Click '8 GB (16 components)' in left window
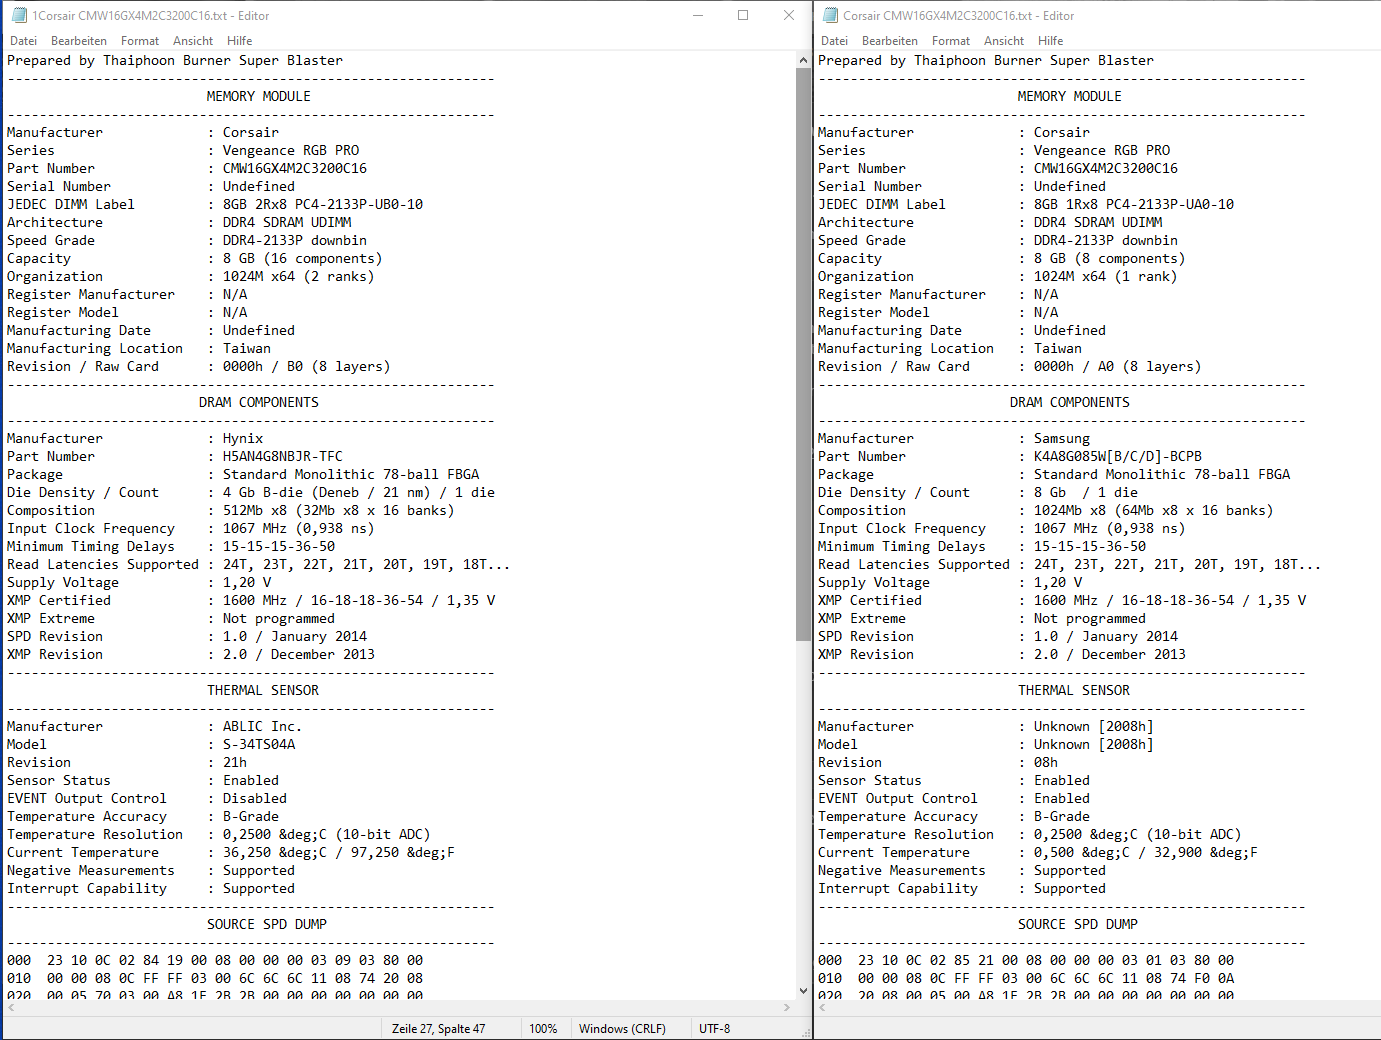The width and height of the screenshot is (1381, 1040). tap(303, 258)
